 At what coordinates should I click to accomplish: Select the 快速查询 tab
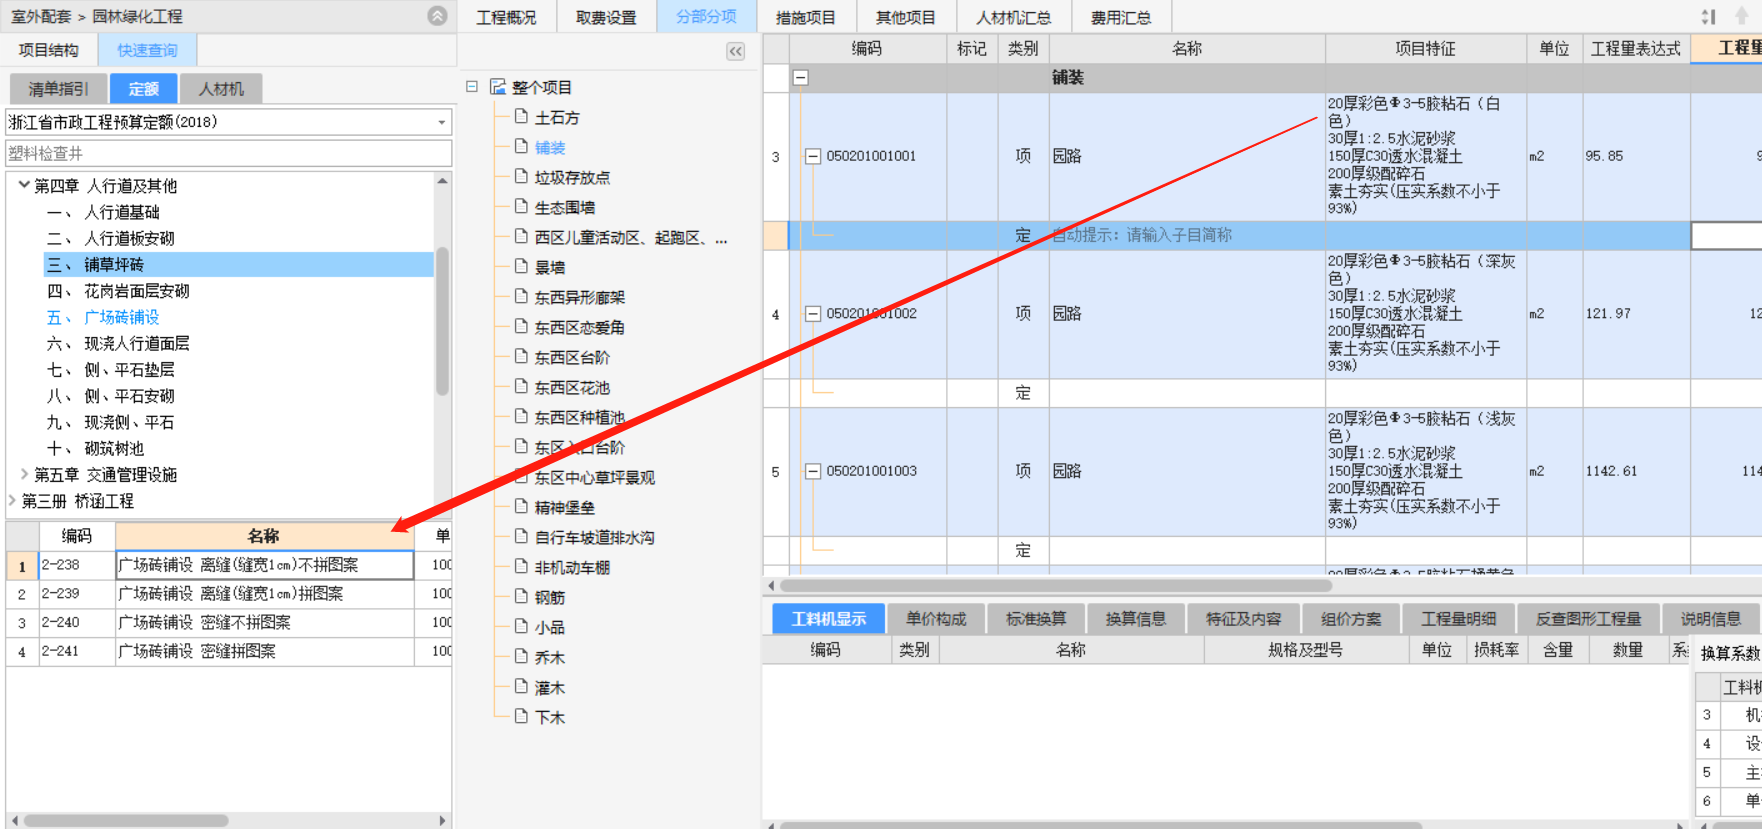pos(147,50)
